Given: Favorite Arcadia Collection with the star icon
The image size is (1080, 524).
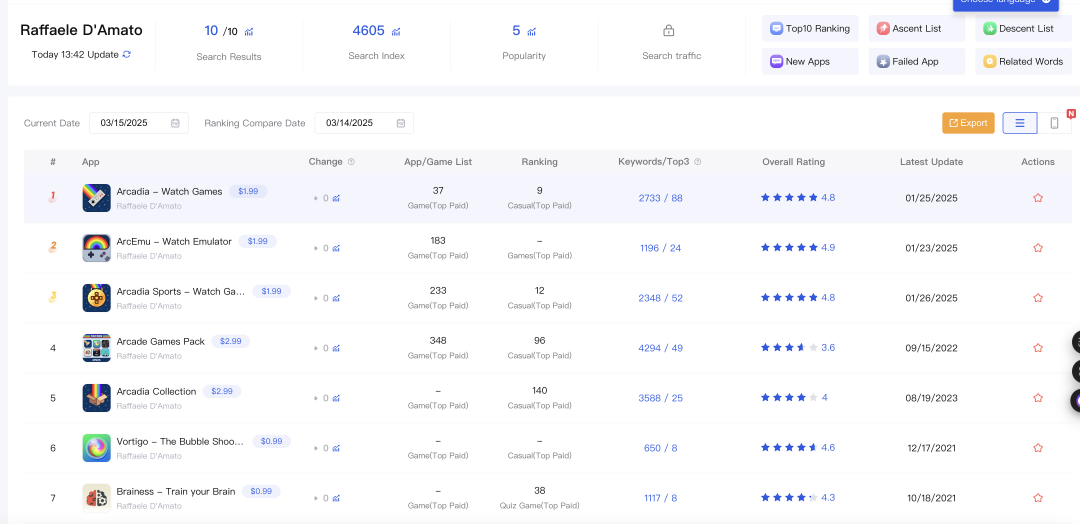Looking at the screenshot, I should (x=1038, y=398).
